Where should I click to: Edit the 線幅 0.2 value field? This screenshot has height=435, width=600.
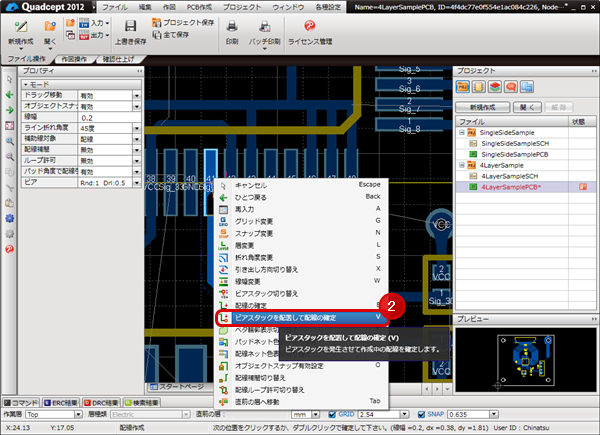[109, 117]
